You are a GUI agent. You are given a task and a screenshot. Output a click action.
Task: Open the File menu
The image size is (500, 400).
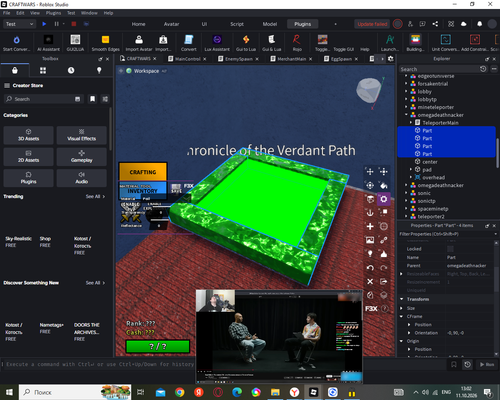tap(6, 13)
